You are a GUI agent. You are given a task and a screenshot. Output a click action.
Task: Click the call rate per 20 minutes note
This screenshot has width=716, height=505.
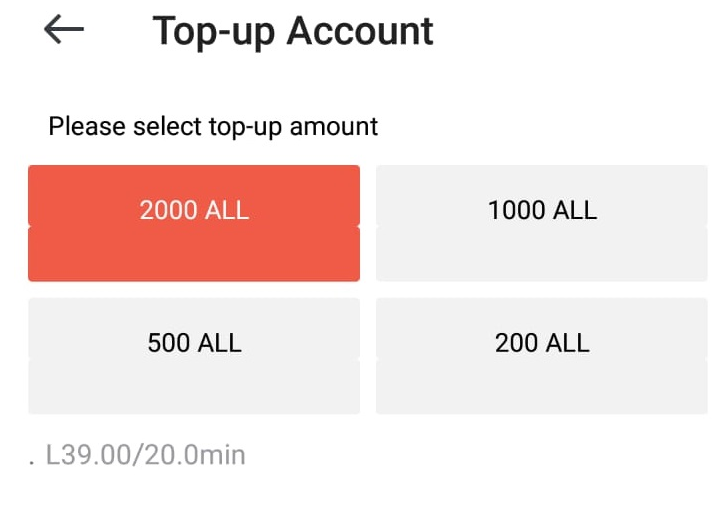click(145, 456)
